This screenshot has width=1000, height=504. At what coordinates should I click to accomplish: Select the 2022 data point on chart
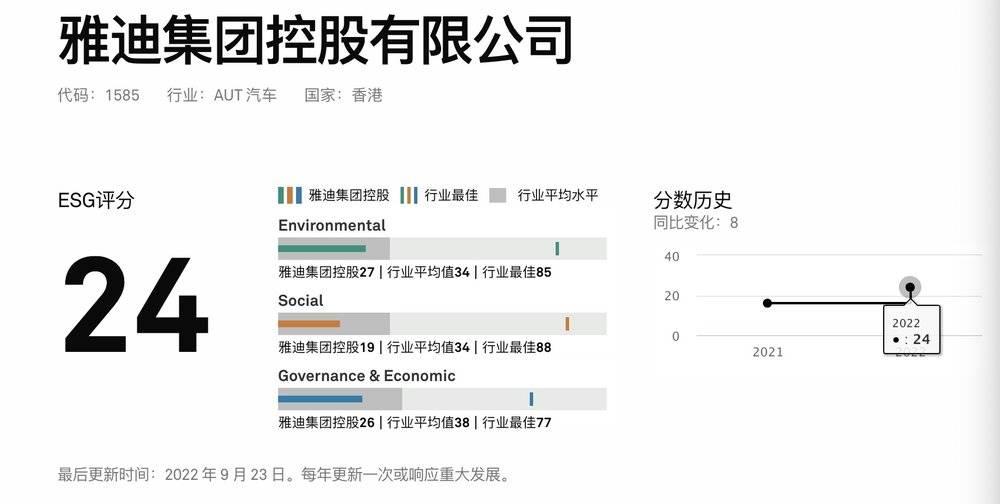point(910,288)
